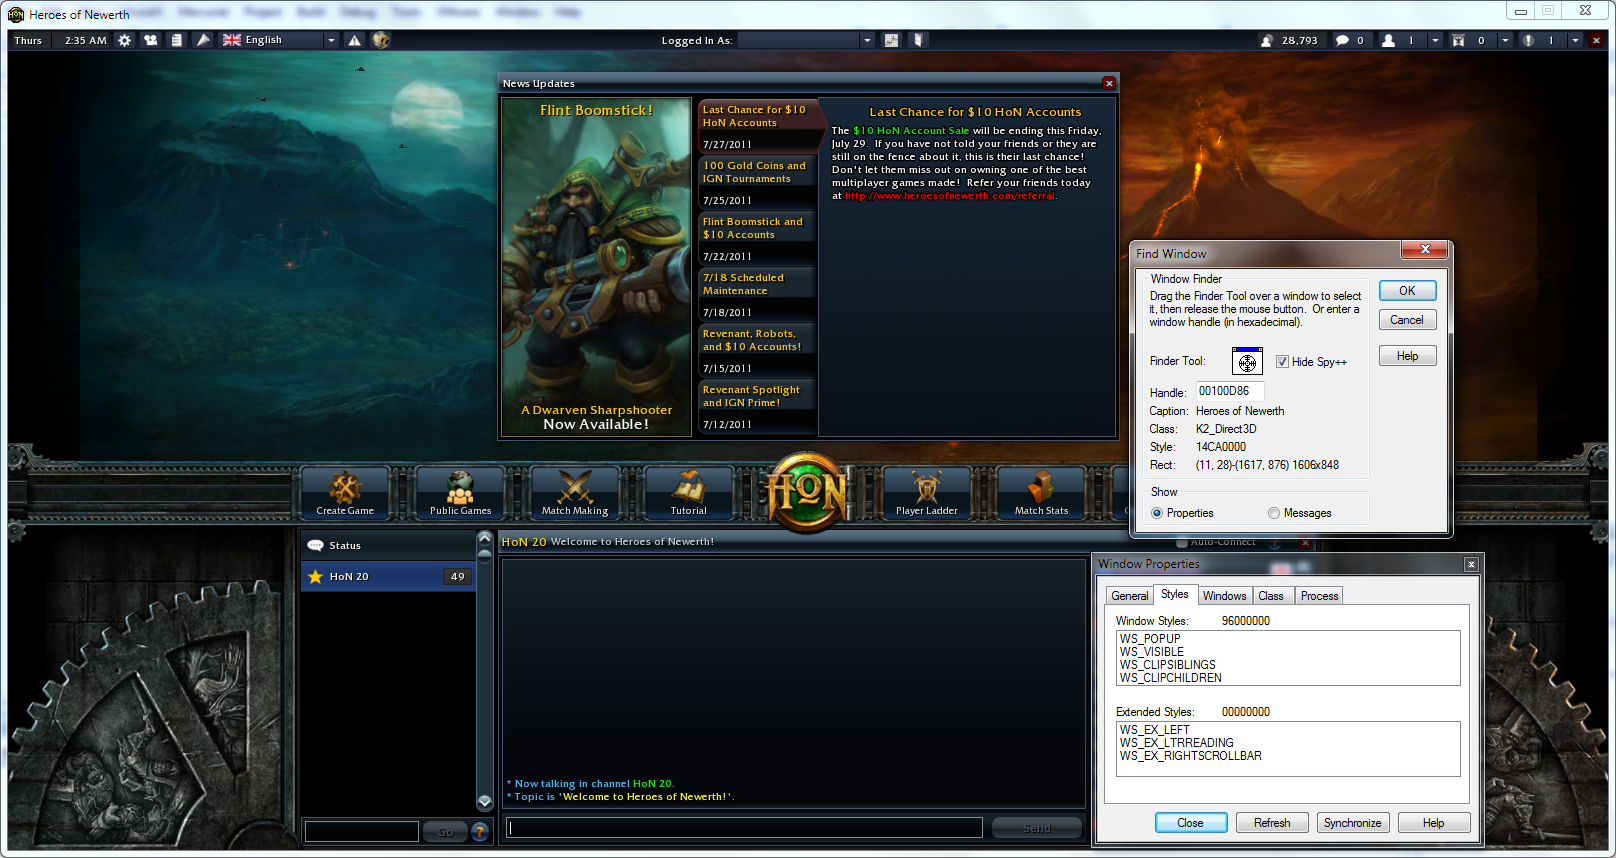Viewport: 1616px width, 858px height.
Task: Click the help question mark next to Go
Action: 480,831
